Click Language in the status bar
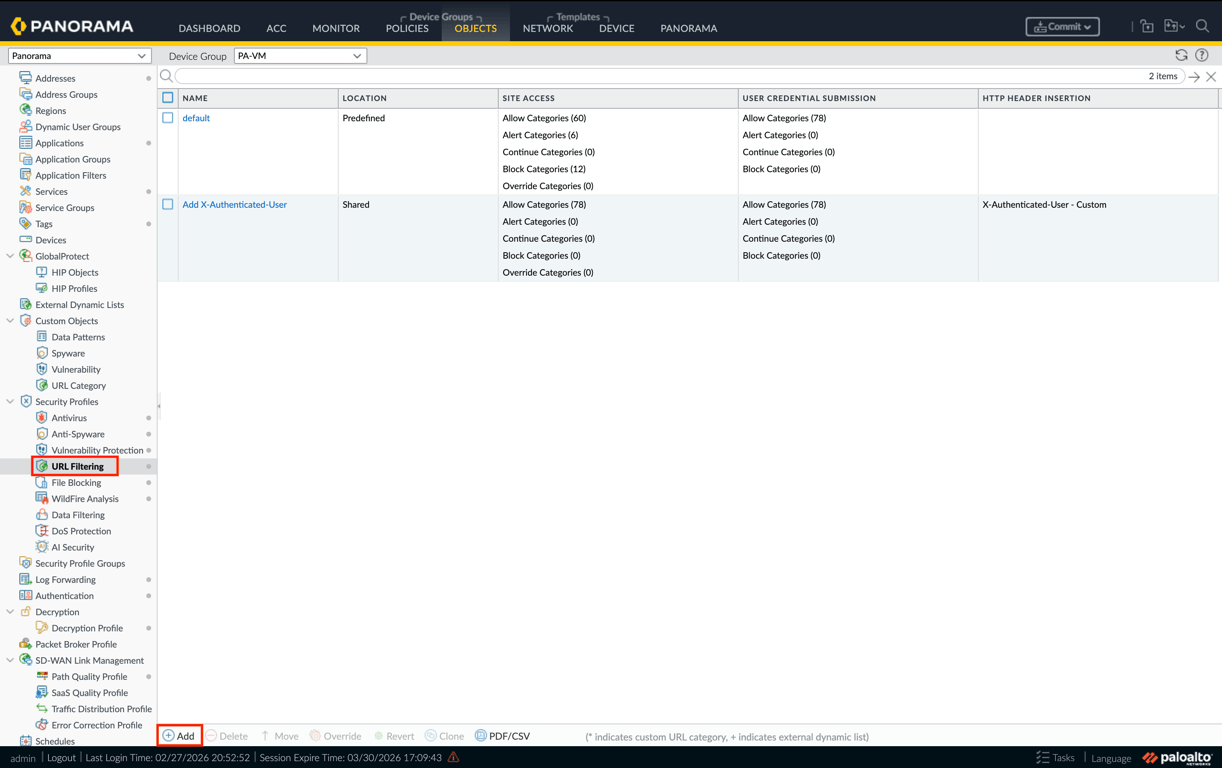The width and height of the screenshot is (1222, 768). coord(1111,758)
